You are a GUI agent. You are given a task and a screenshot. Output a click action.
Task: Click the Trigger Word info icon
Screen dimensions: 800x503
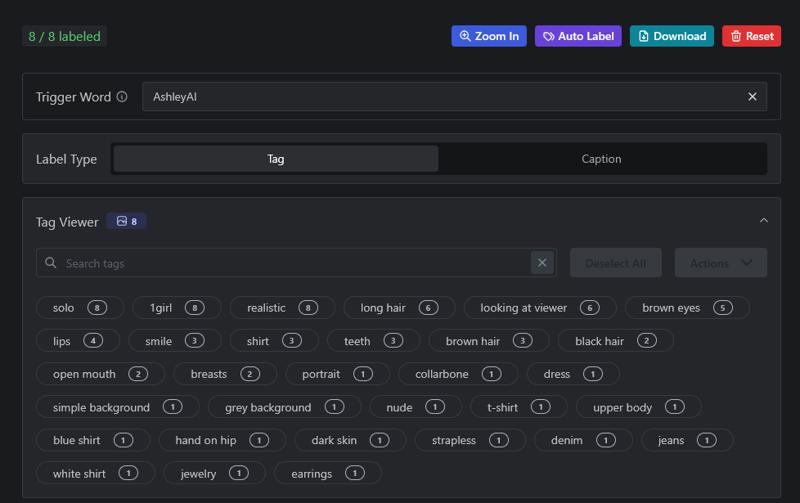coord(122,97)
